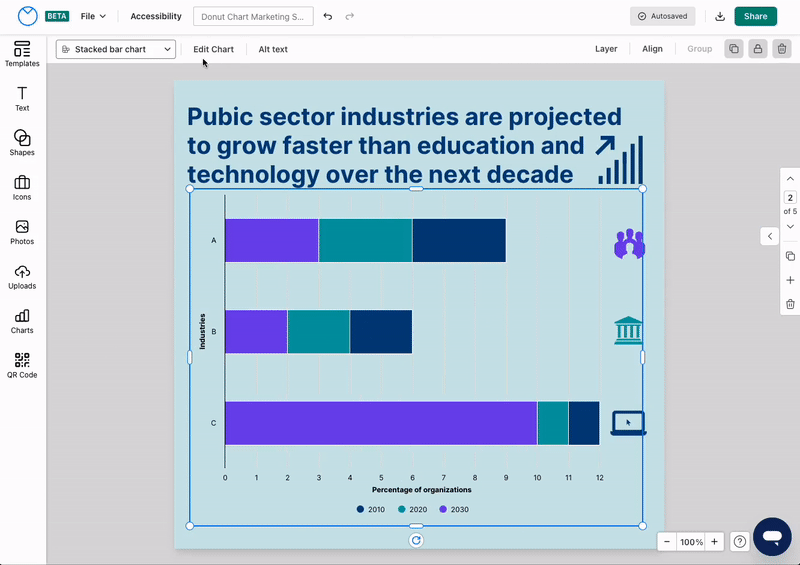Collapse the page panel chevron

(769, 236)
